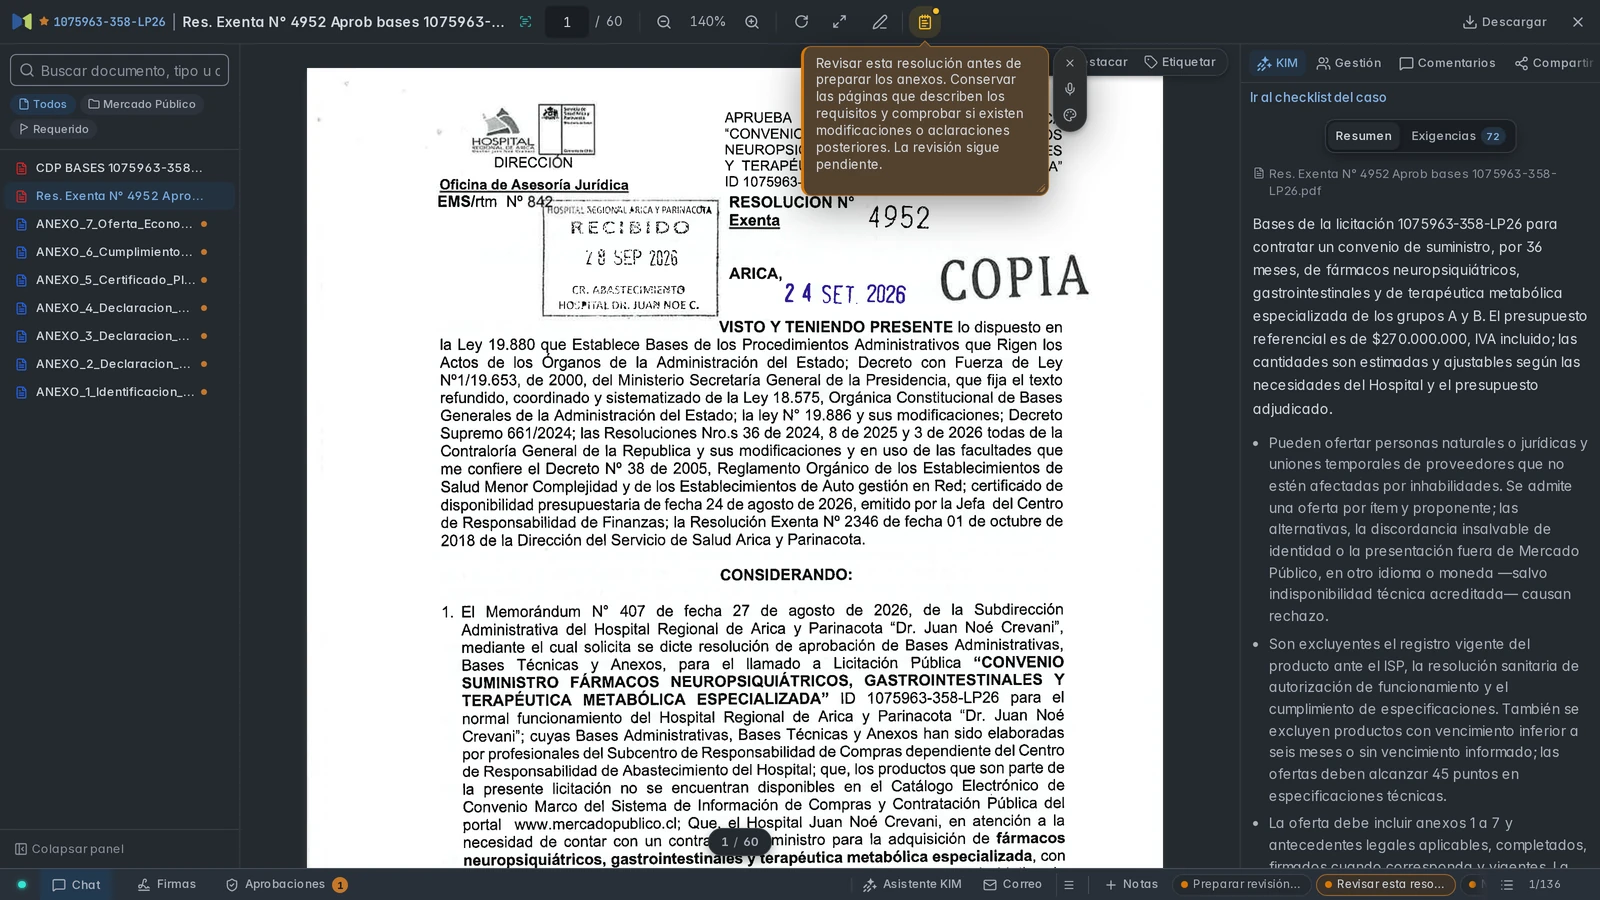This screenshot has height=900, width=1600.
Task: Click the microphone icon beside the note
Action: click(x=1070, y=89)
